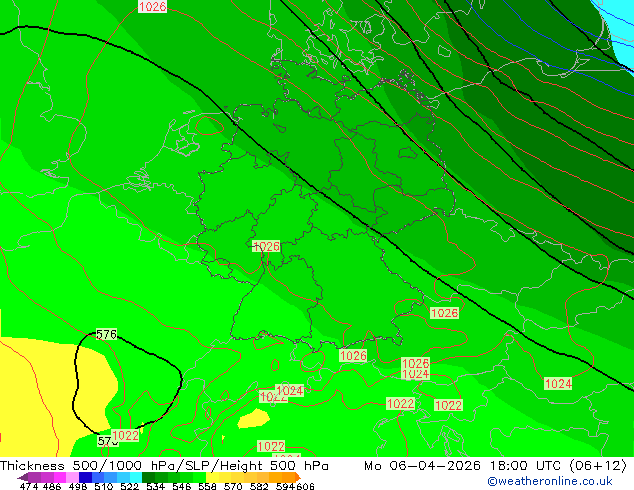Click the small isolated yellow thickness patch
The width and height of the screenshot is (634, 490).
tap(254, 419)
